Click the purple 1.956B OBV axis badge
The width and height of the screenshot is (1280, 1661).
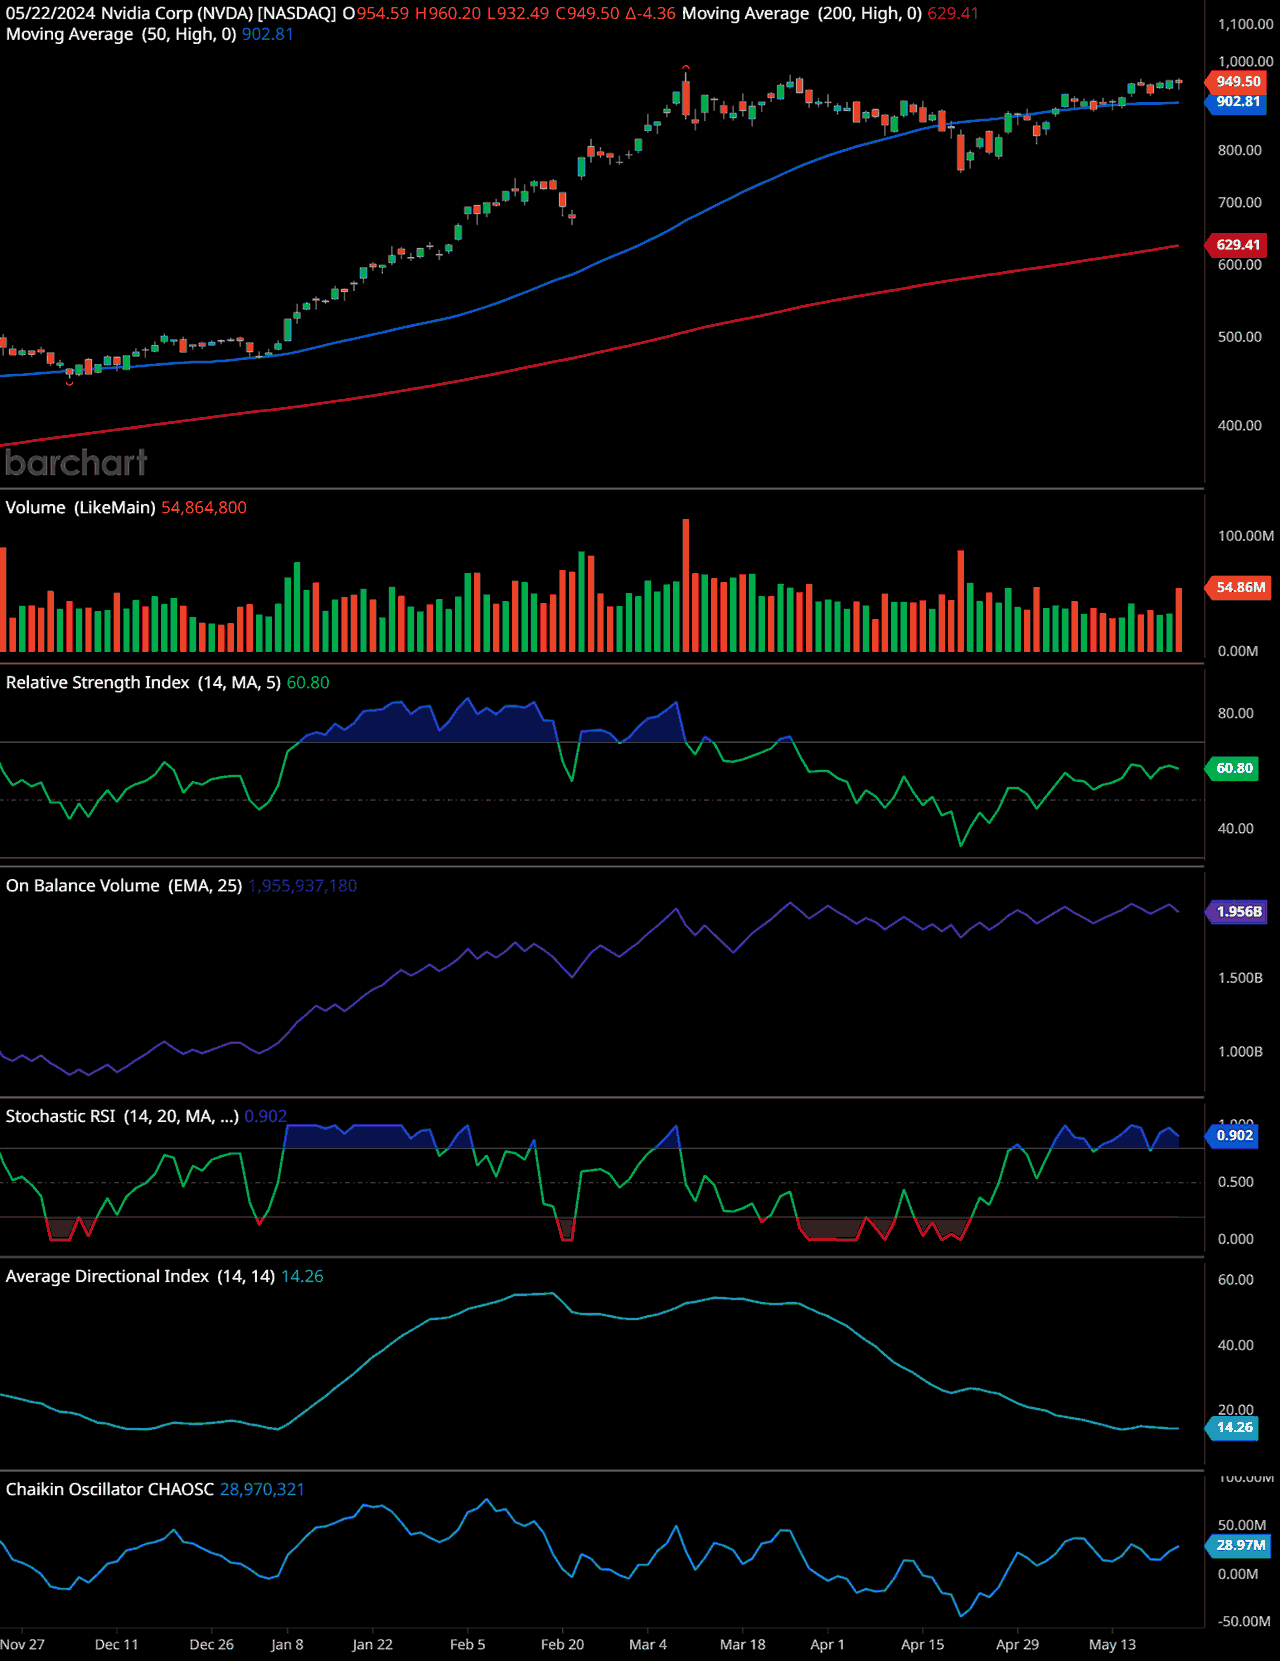(x=1238, y=911)
